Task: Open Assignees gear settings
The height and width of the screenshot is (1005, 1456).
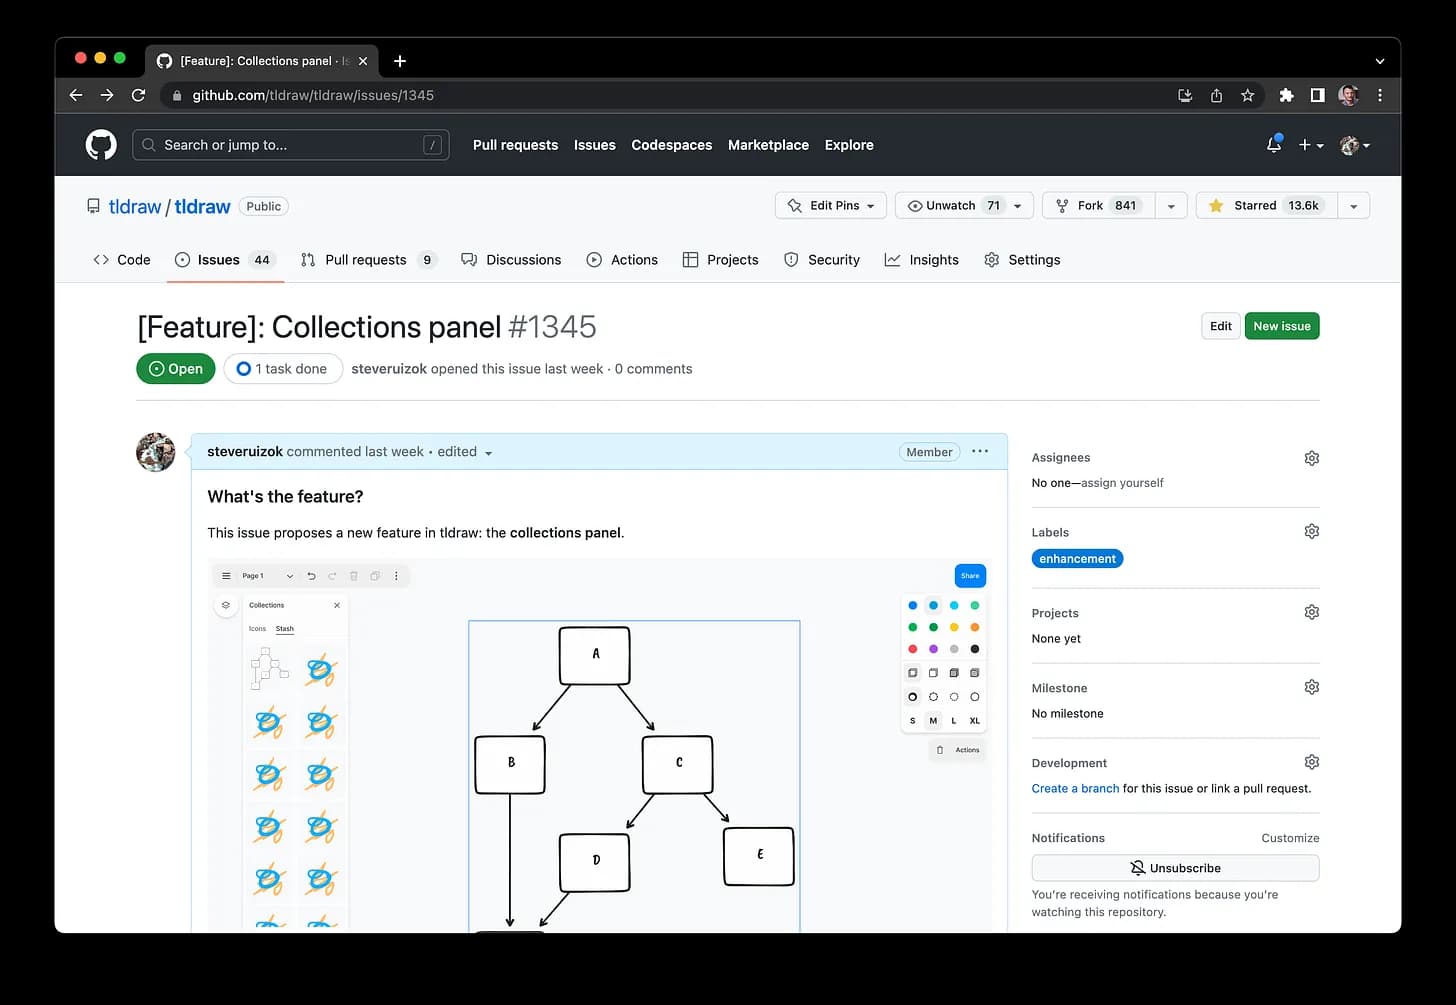Action: pyautogui.click(x=1311, y=458)
